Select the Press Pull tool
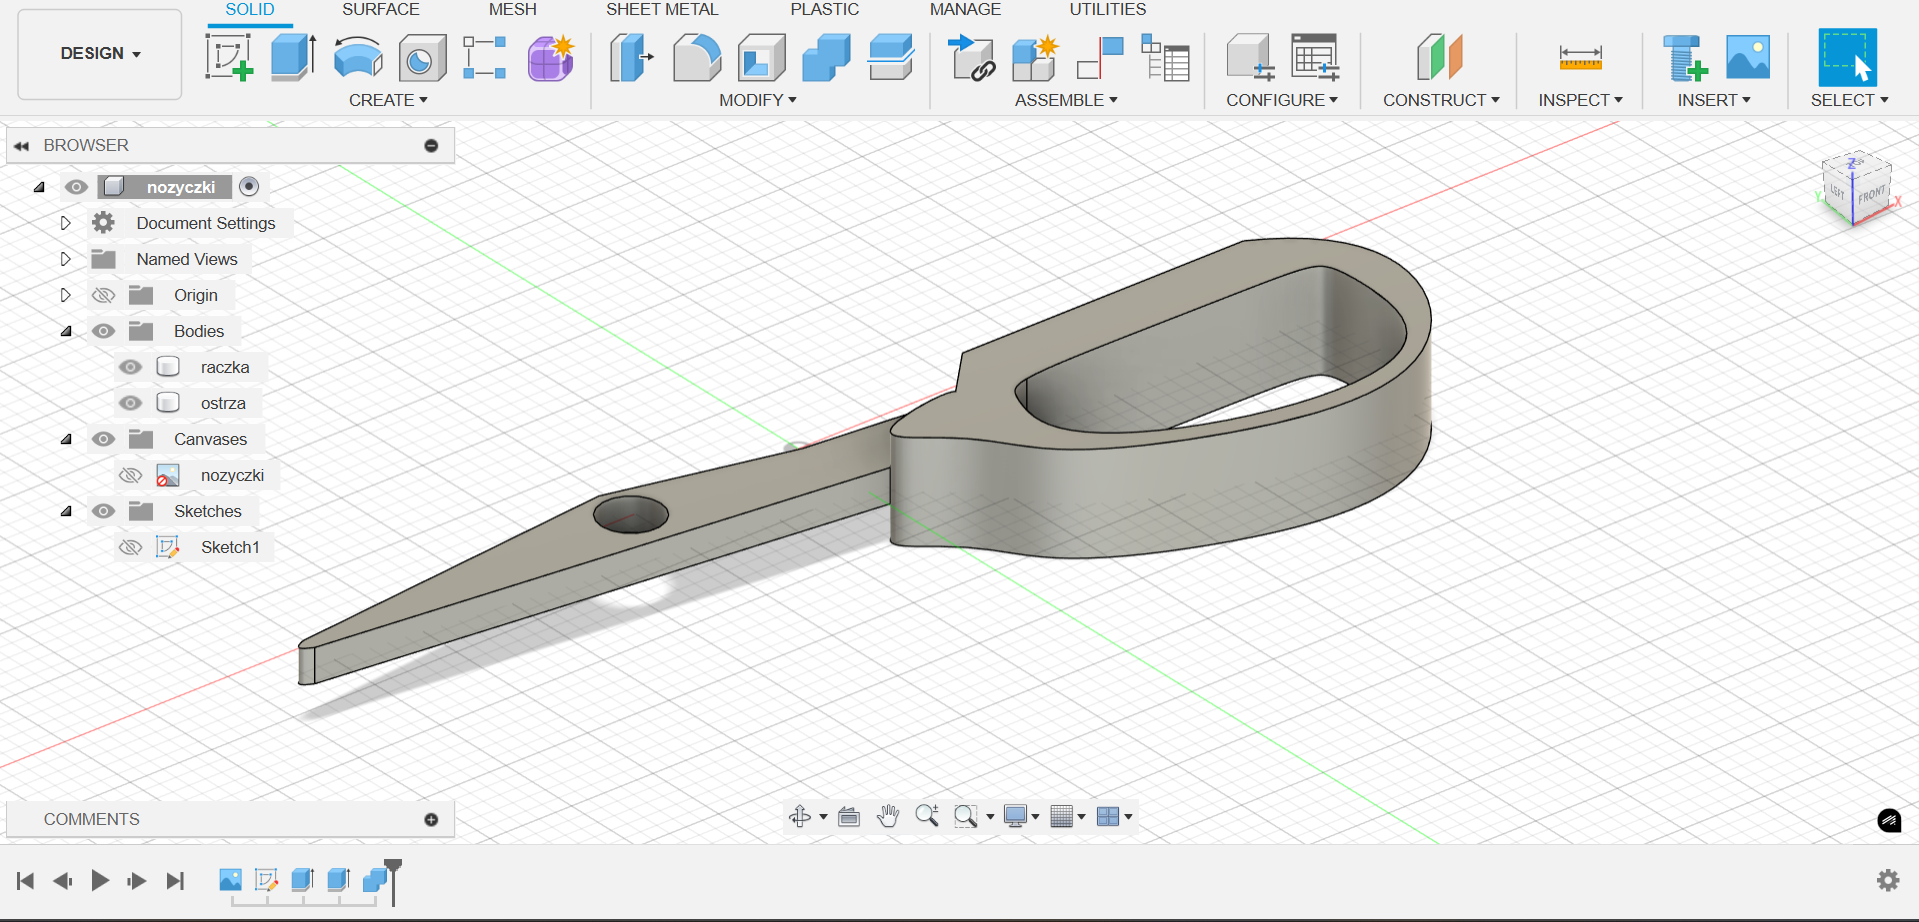Viewport: 1919px width, 922px height. 631,57
